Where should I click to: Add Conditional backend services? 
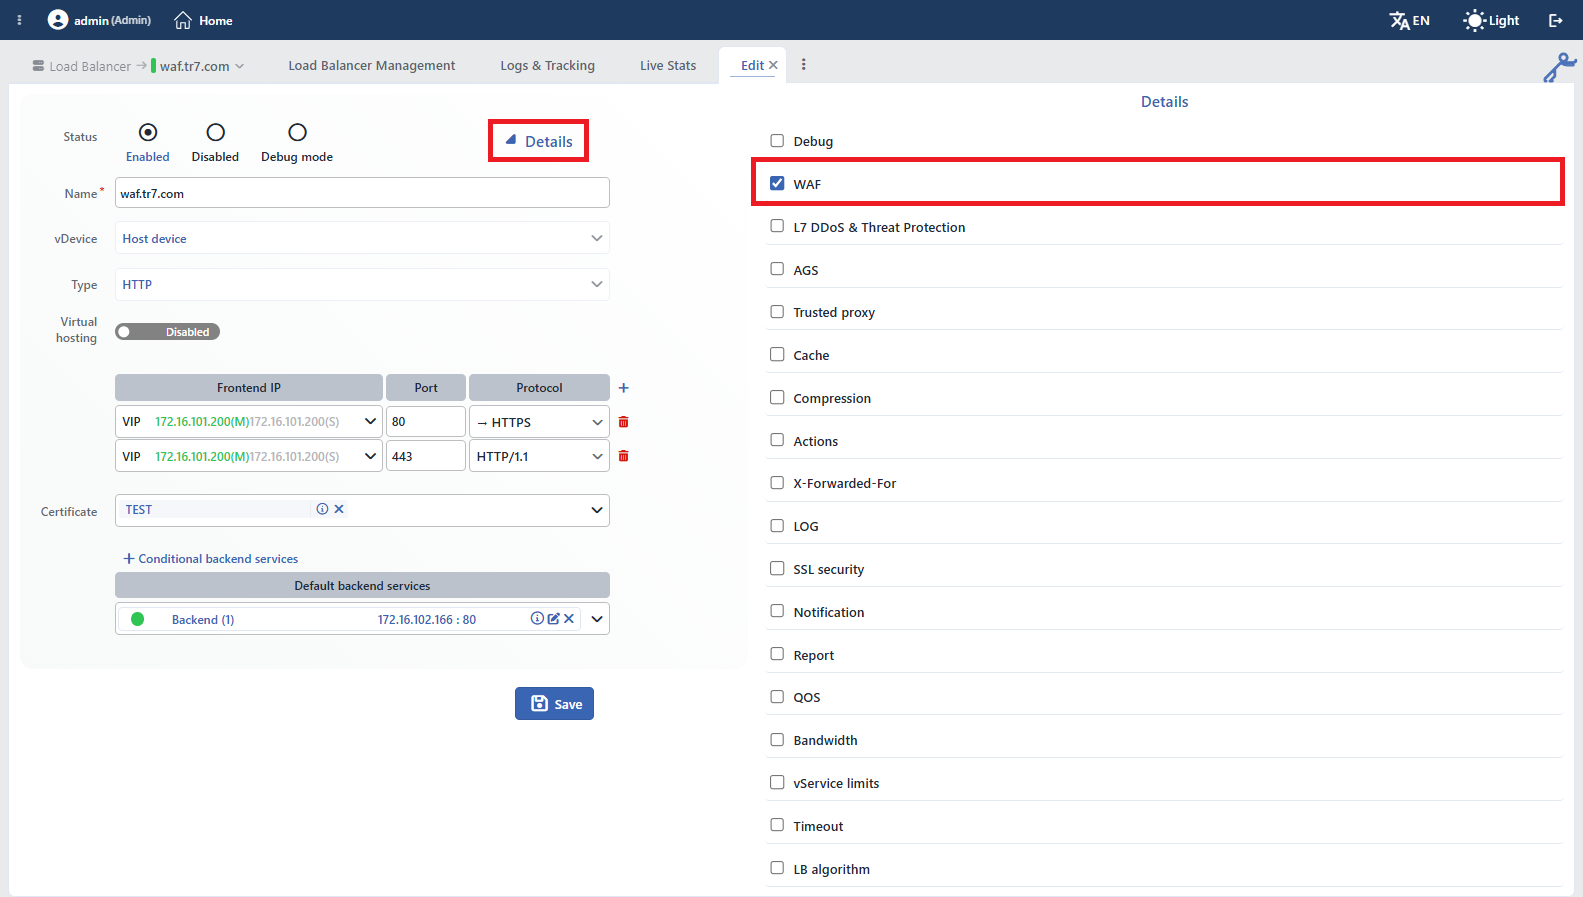210,558
